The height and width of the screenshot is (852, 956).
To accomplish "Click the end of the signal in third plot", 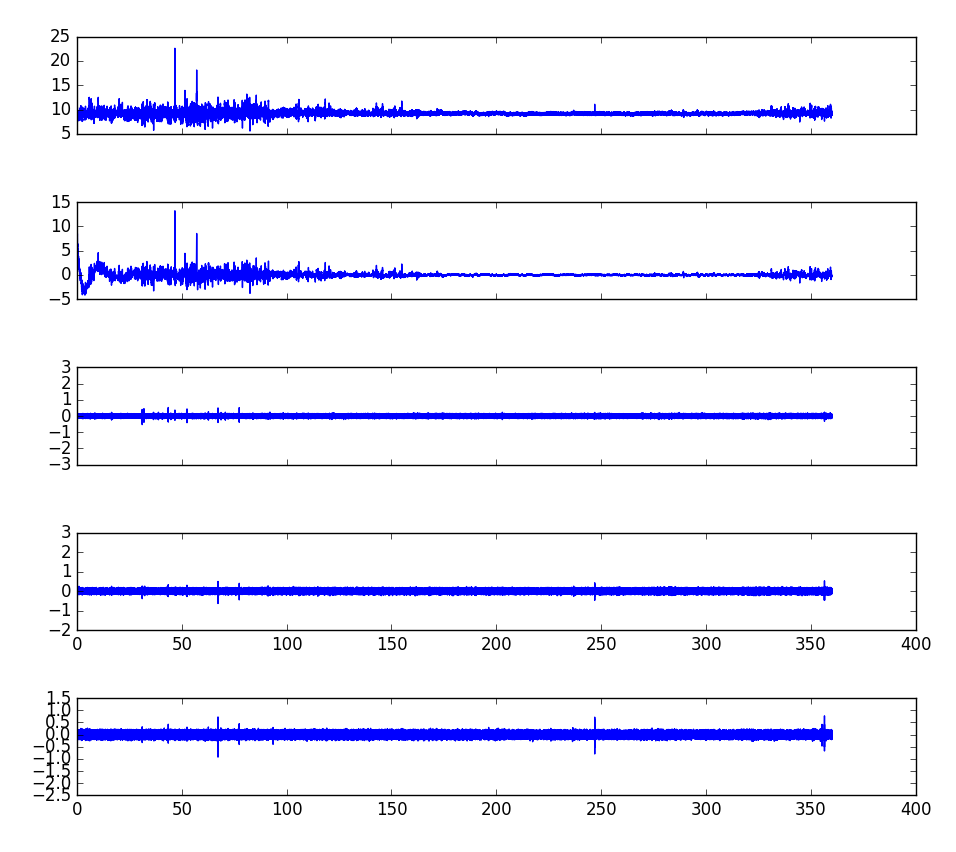I will point(831,416).
